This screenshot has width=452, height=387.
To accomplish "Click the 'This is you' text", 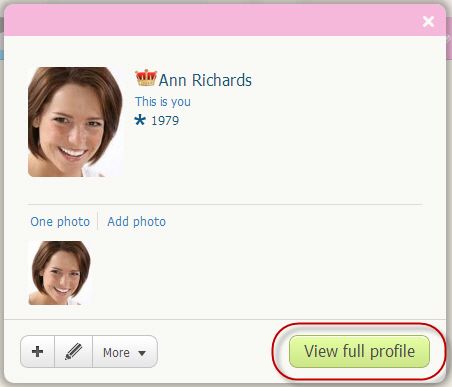I will click(163, 102).
